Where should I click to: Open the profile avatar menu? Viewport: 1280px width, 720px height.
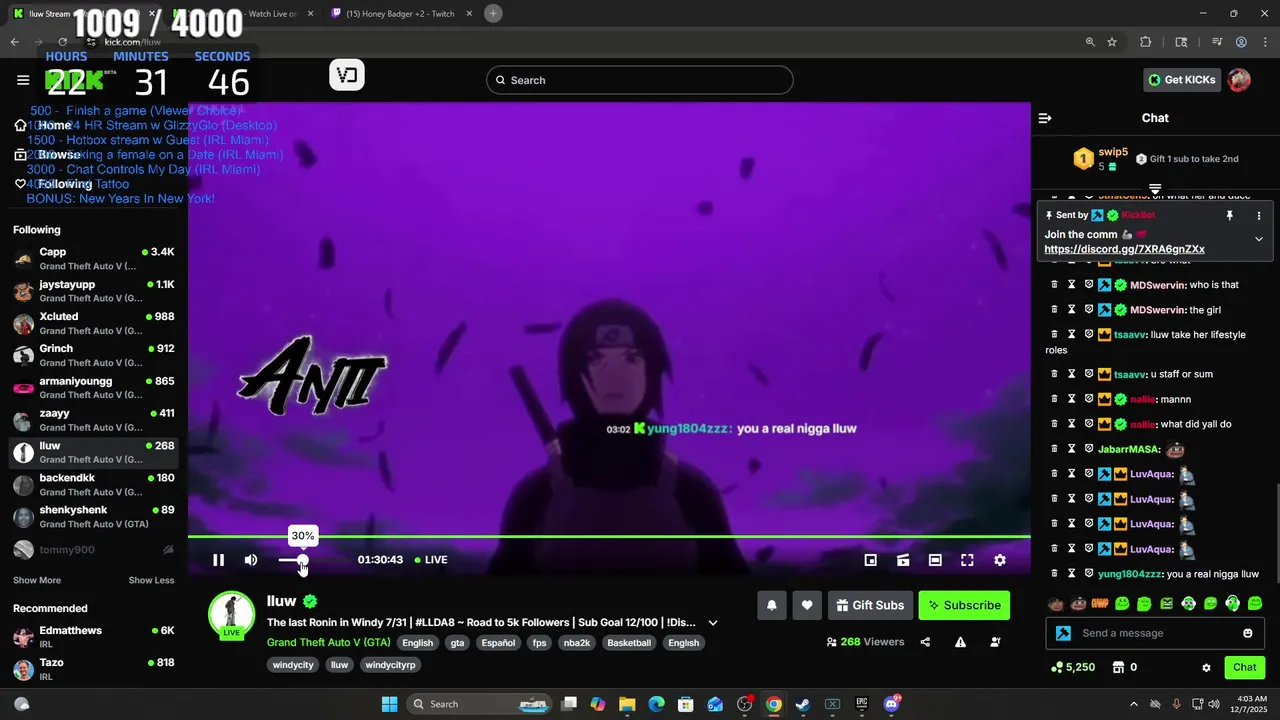[x=1239, y=80]
